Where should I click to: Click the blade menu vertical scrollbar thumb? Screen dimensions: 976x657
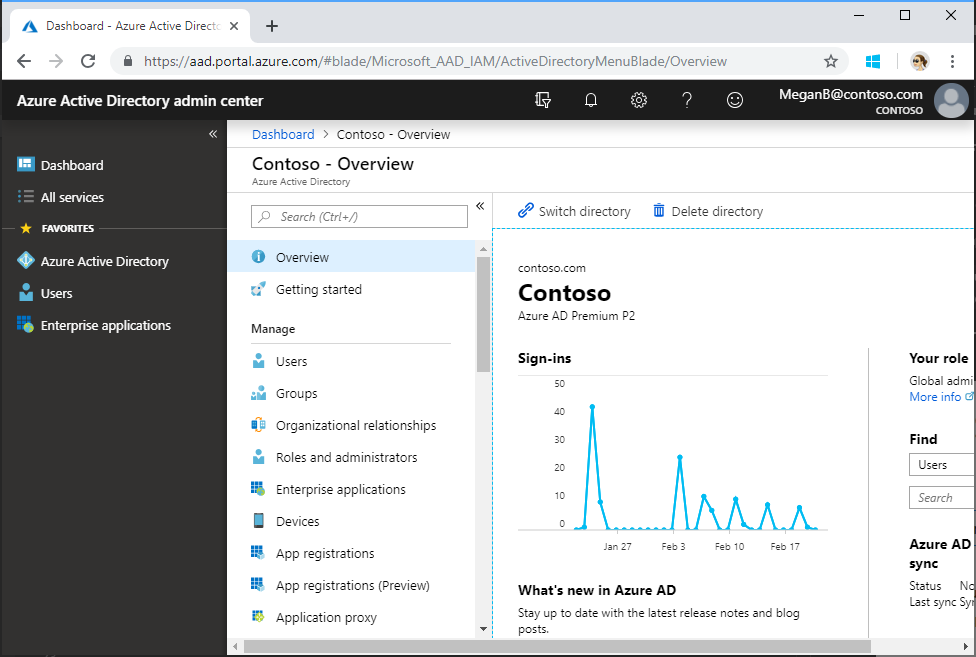pyautogui.click(x=483, y=314)
